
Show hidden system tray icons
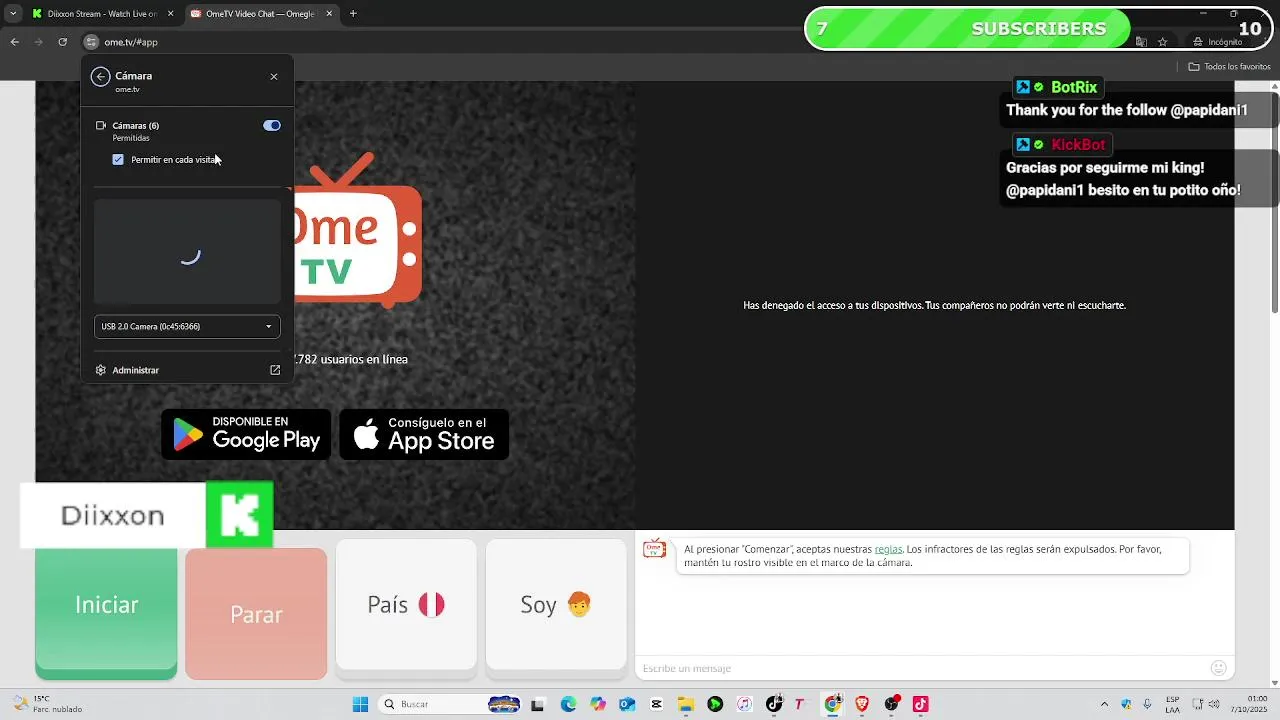[x=1104, y=704]
